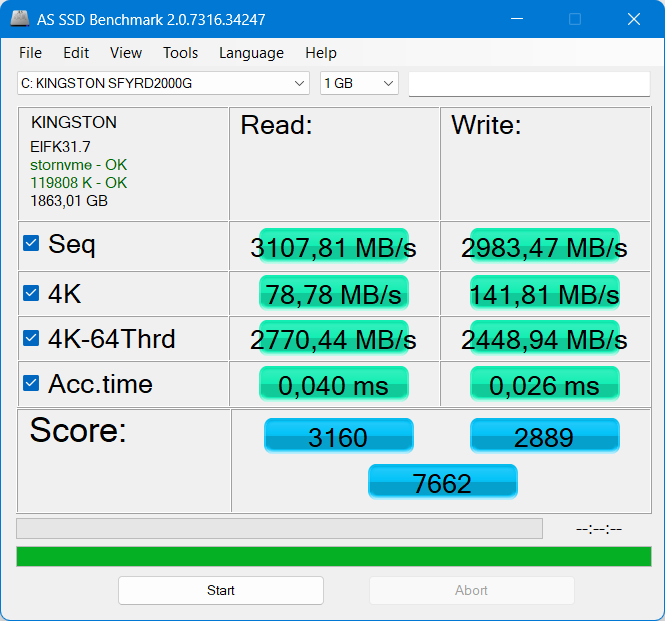Open the File menu

pyautogui.click(x=31, y=53)
